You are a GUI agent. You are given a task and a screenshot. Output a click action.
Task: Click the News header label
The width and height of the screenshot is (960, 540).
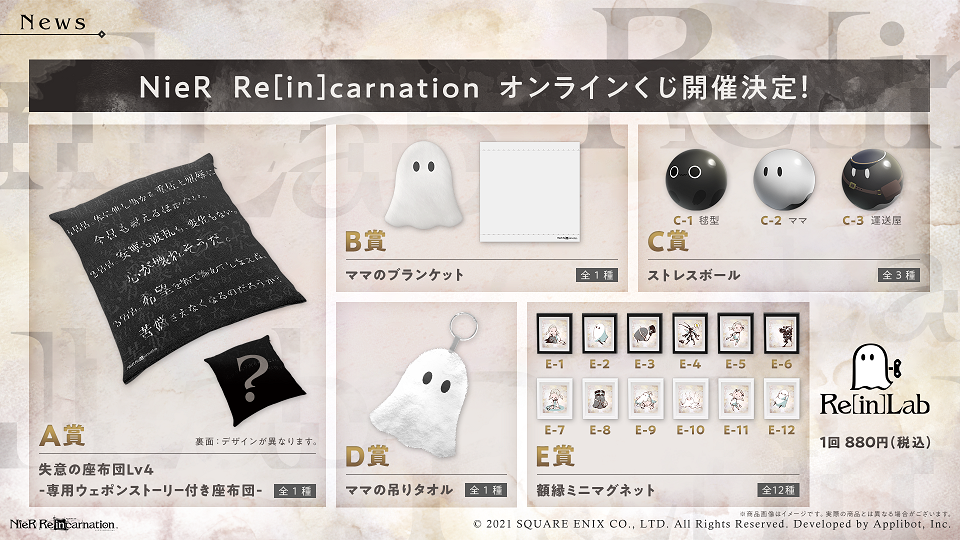pos(53,23)
